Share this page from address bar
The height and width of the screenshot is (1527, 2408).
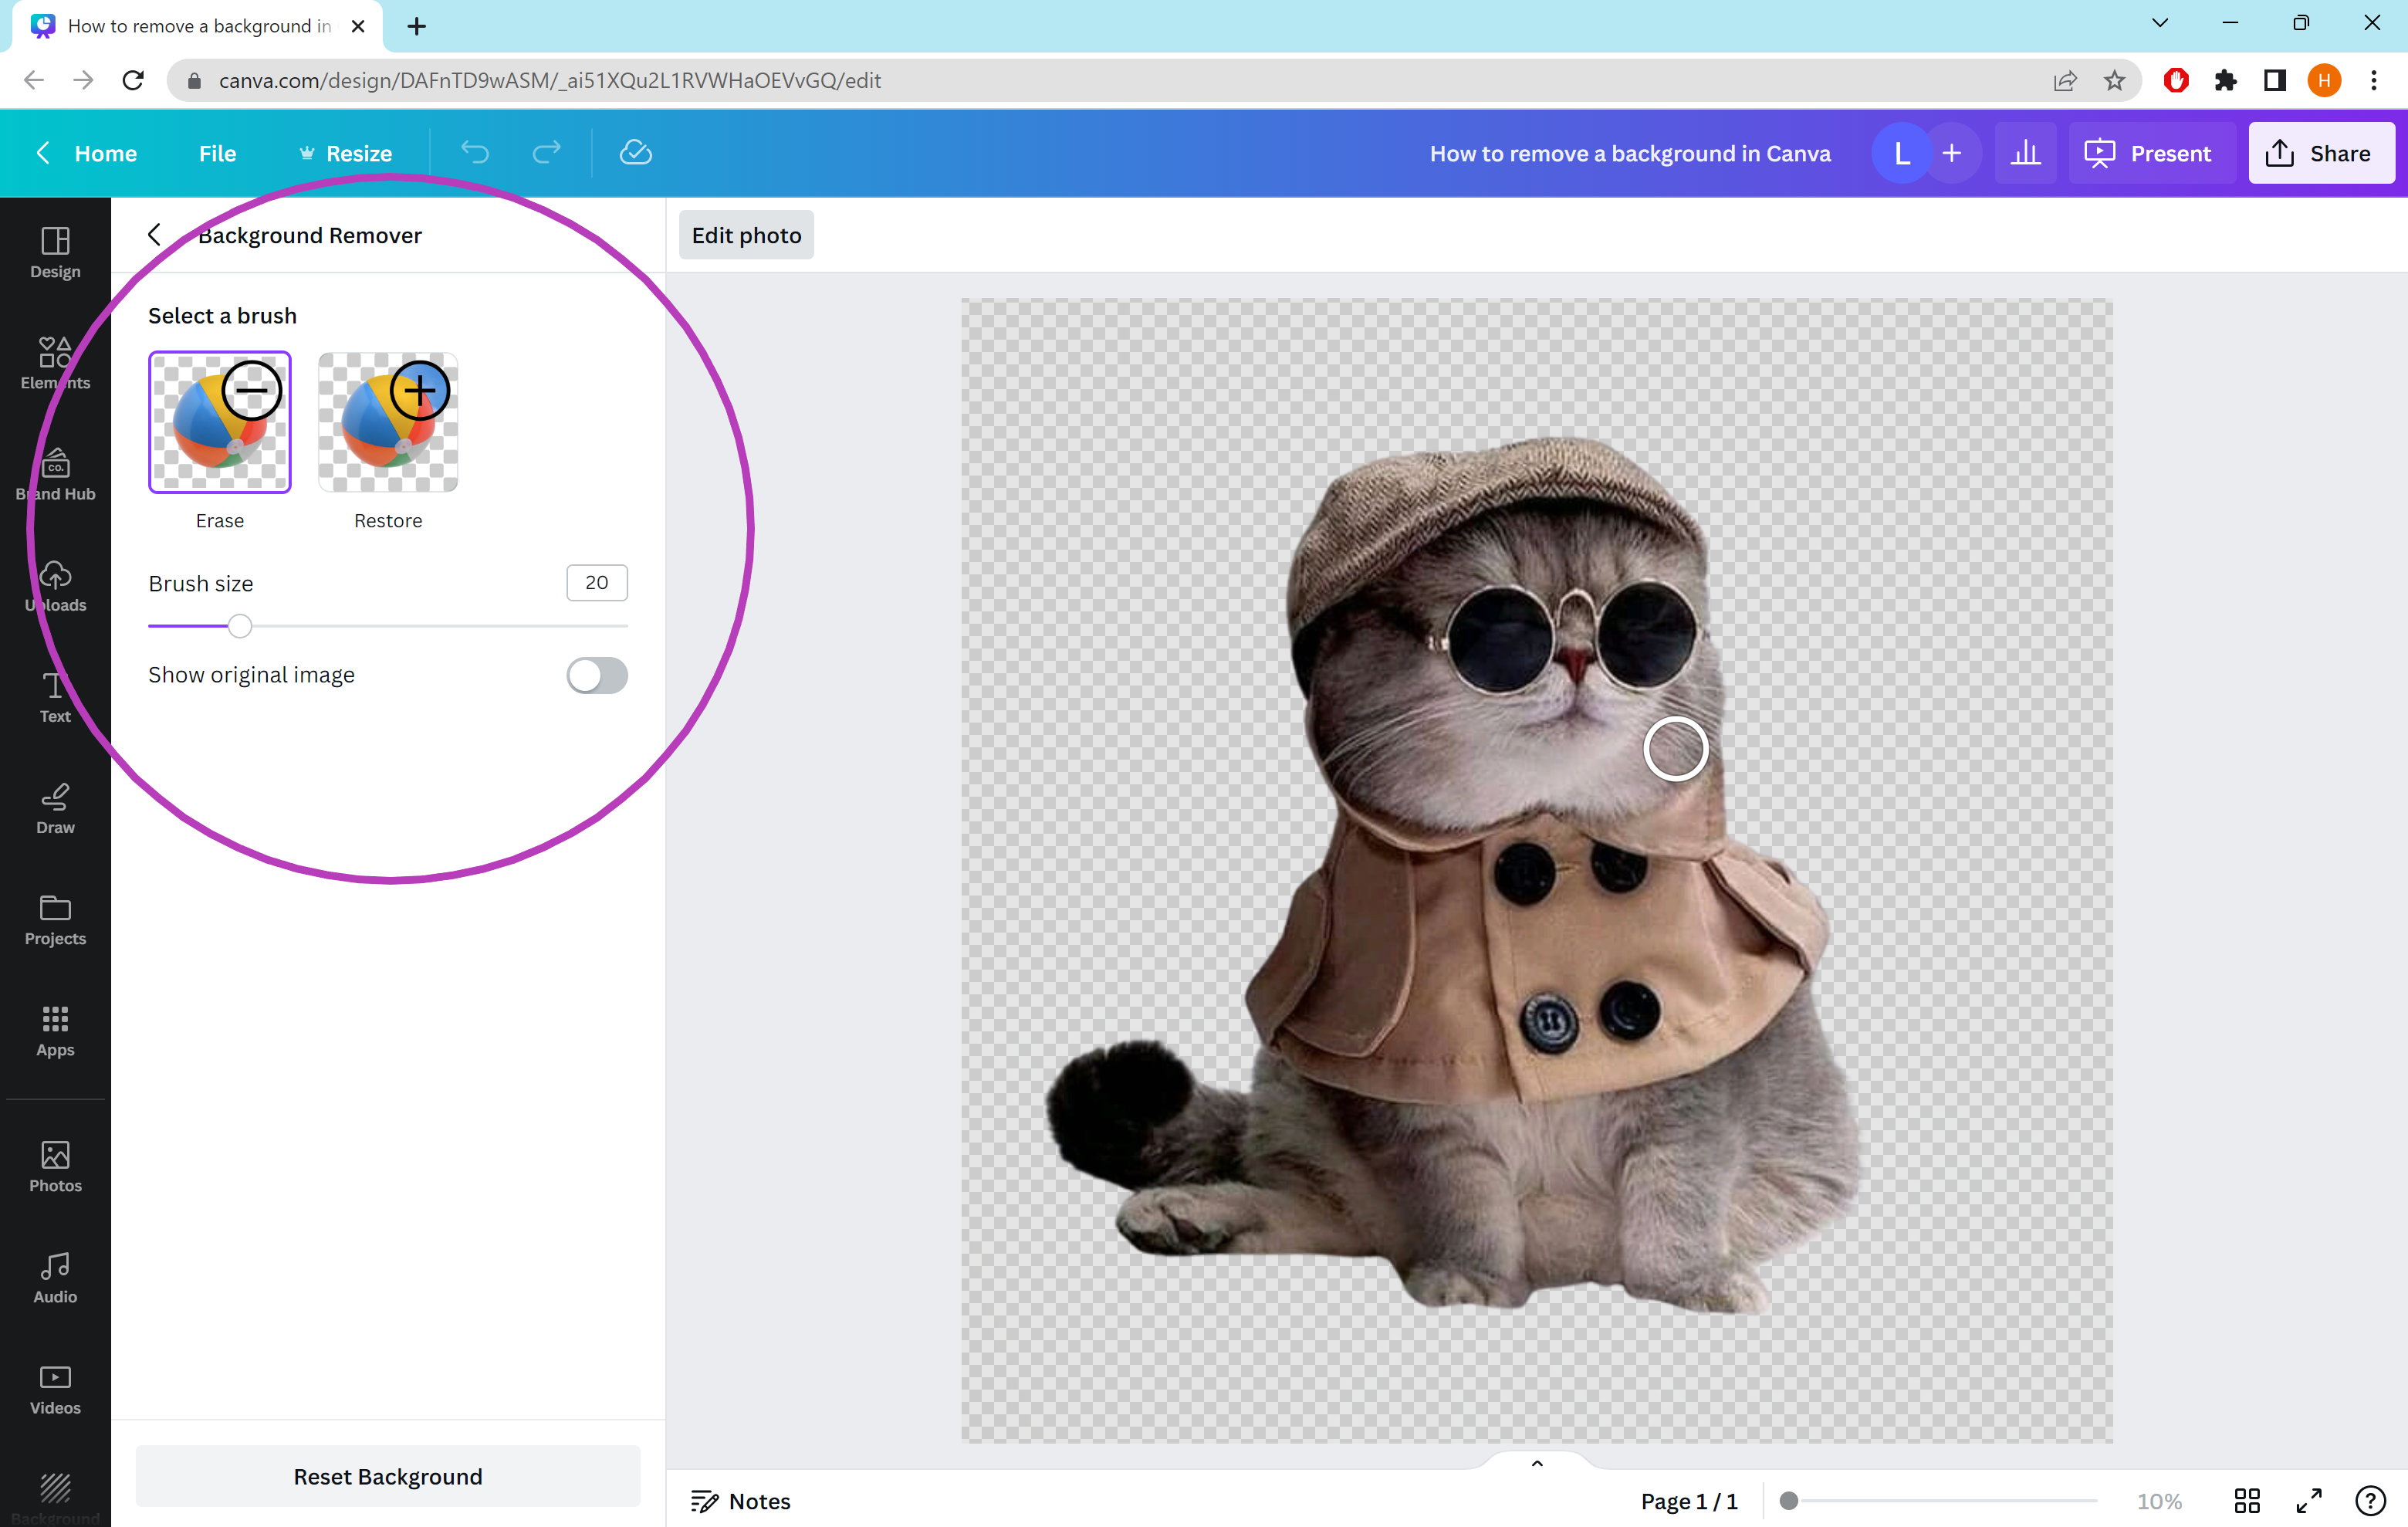(x=2065, y=81)
